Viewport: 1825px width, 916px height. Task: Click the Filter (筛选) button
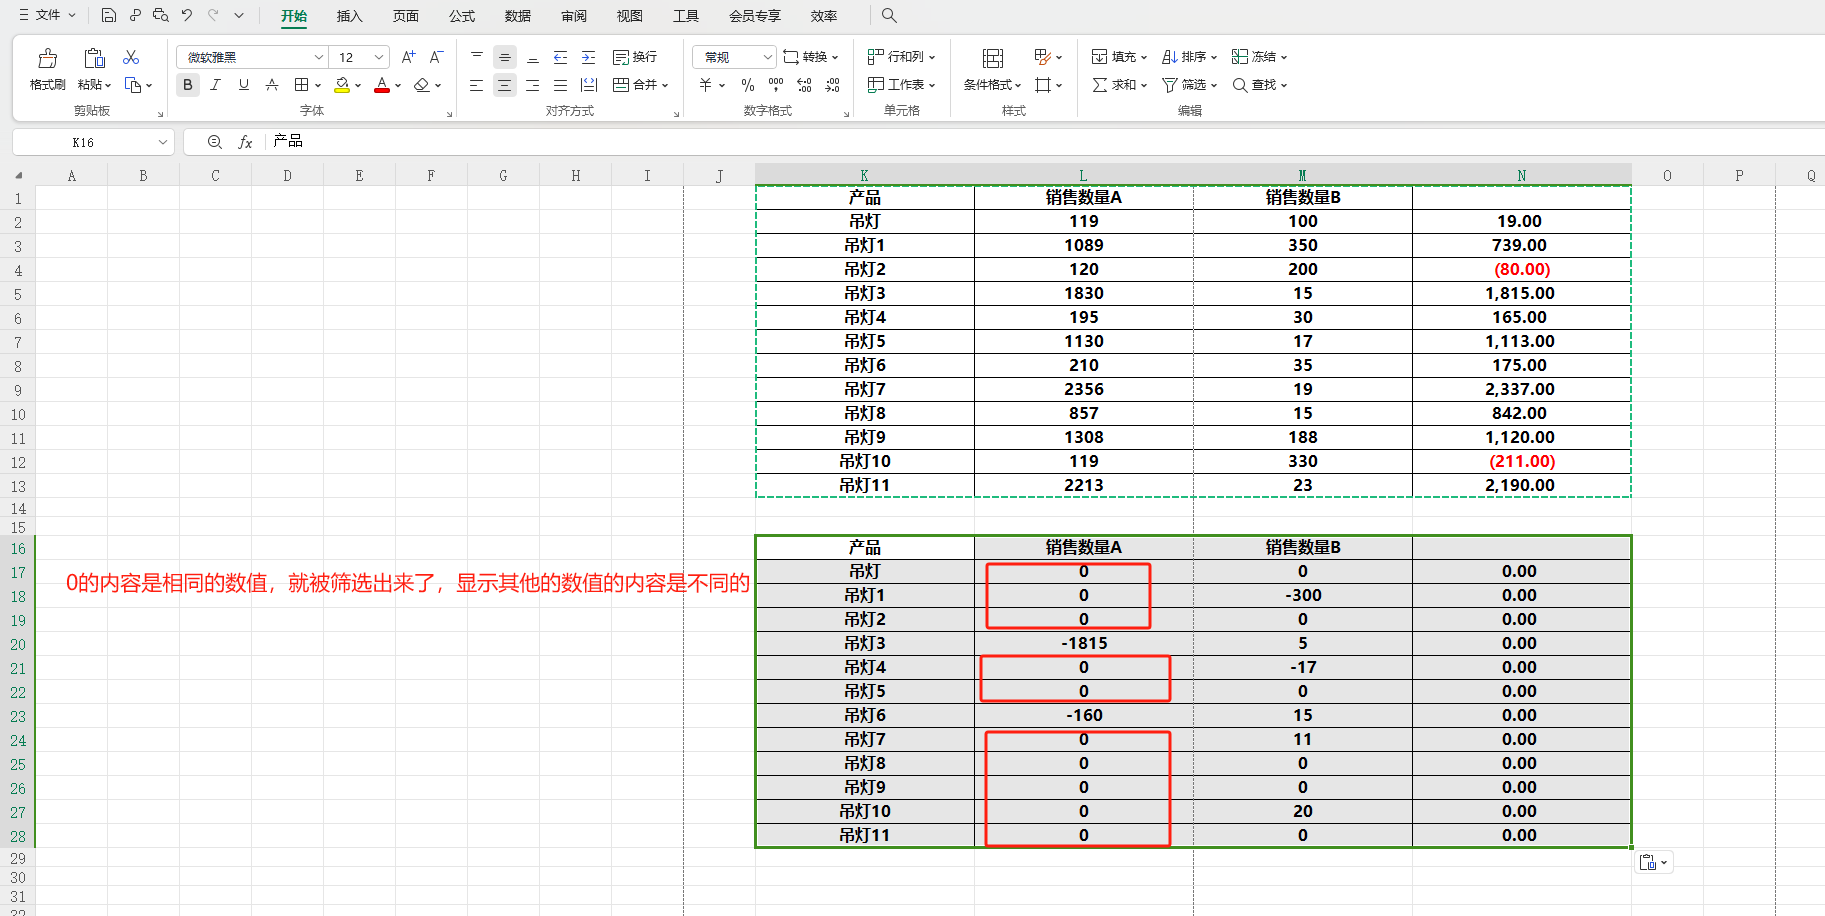(1189, 85)
